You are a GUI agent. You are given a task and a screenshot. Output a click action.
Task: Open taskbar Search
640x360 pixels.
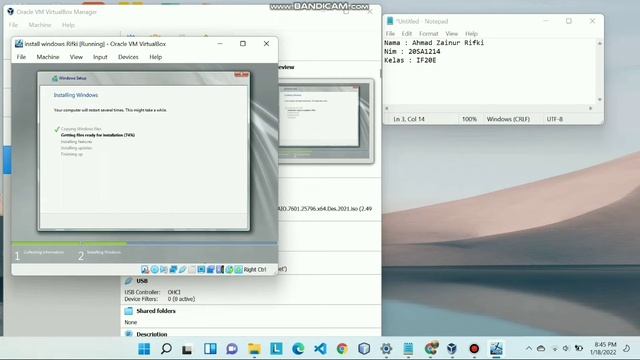166,349
